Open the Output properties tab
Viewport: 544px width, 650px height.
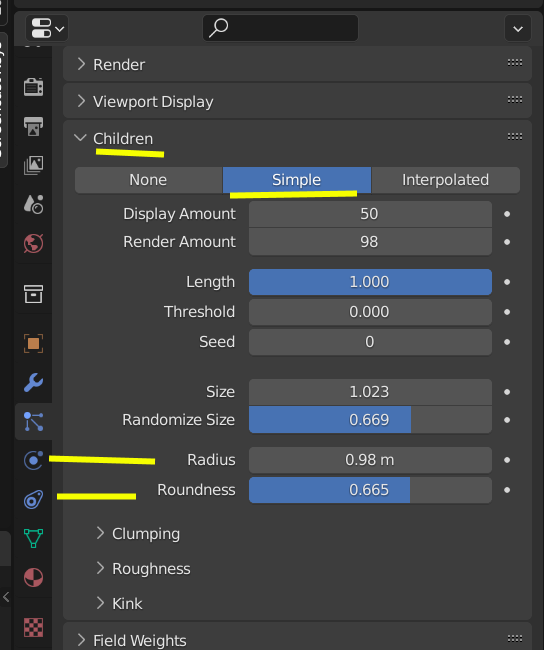[x=33, y=126]
